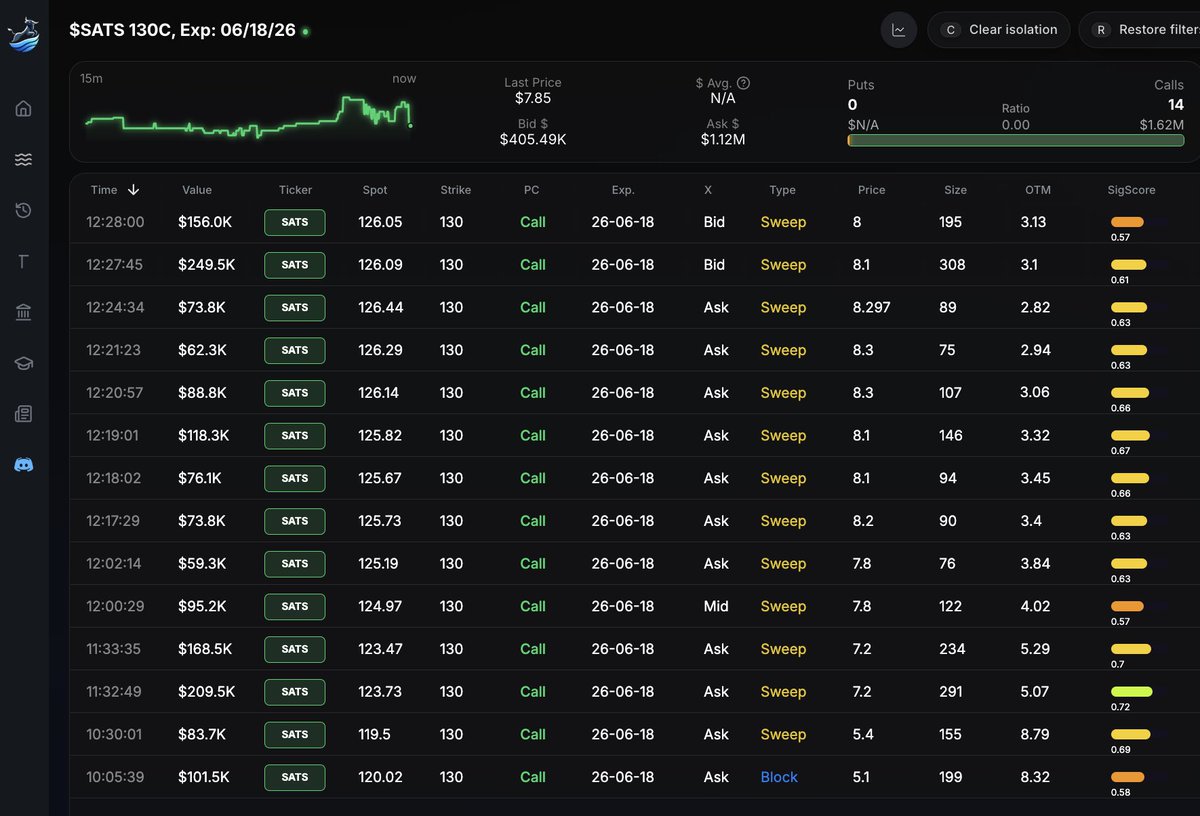
Task: Click SATS ticker badge in 11:32:49 row
Action: point(295,692)
